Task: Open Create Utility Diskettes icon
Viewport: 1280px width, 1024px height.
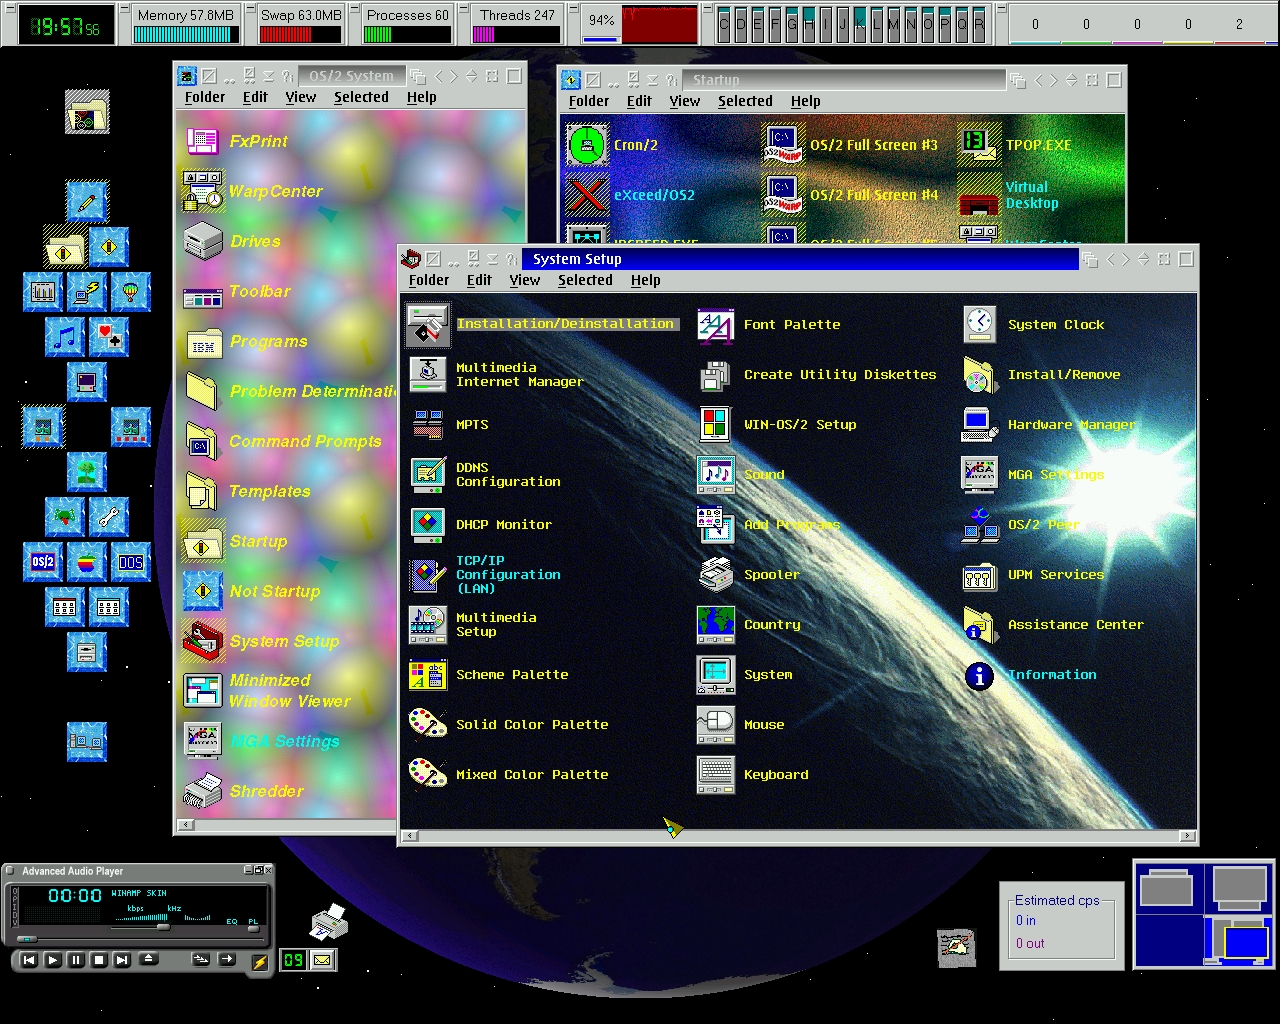Action: click(x=716, y=374)
